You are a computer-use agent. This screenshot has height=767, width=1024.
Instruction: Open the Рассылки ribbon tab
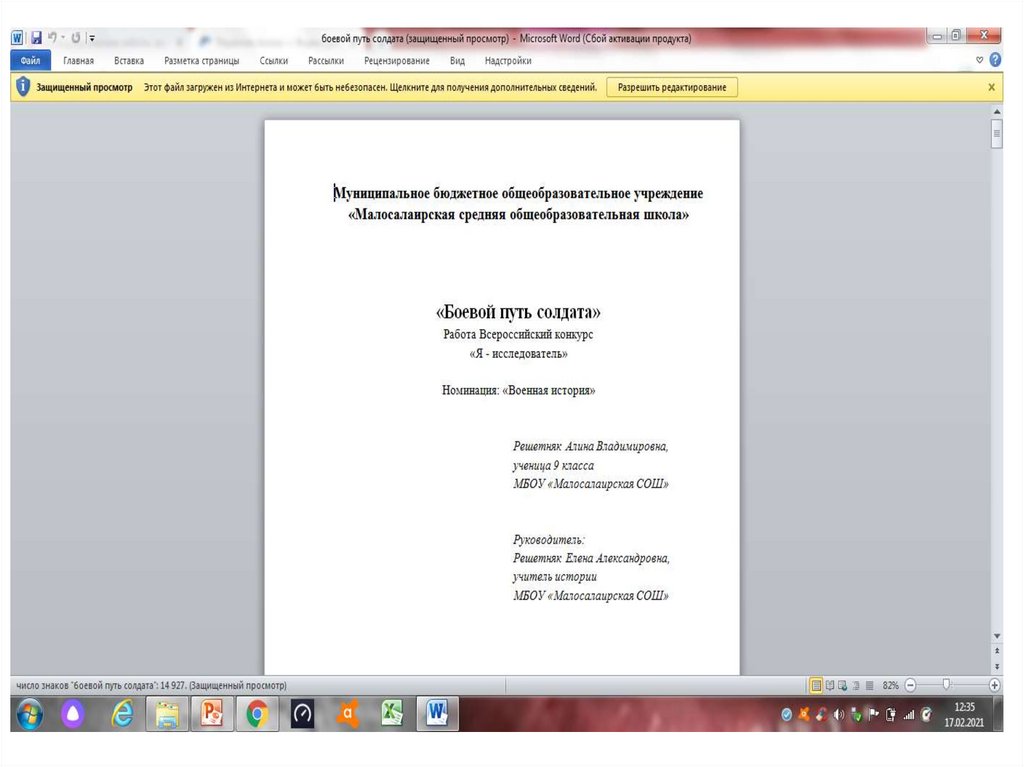point(326,61)
